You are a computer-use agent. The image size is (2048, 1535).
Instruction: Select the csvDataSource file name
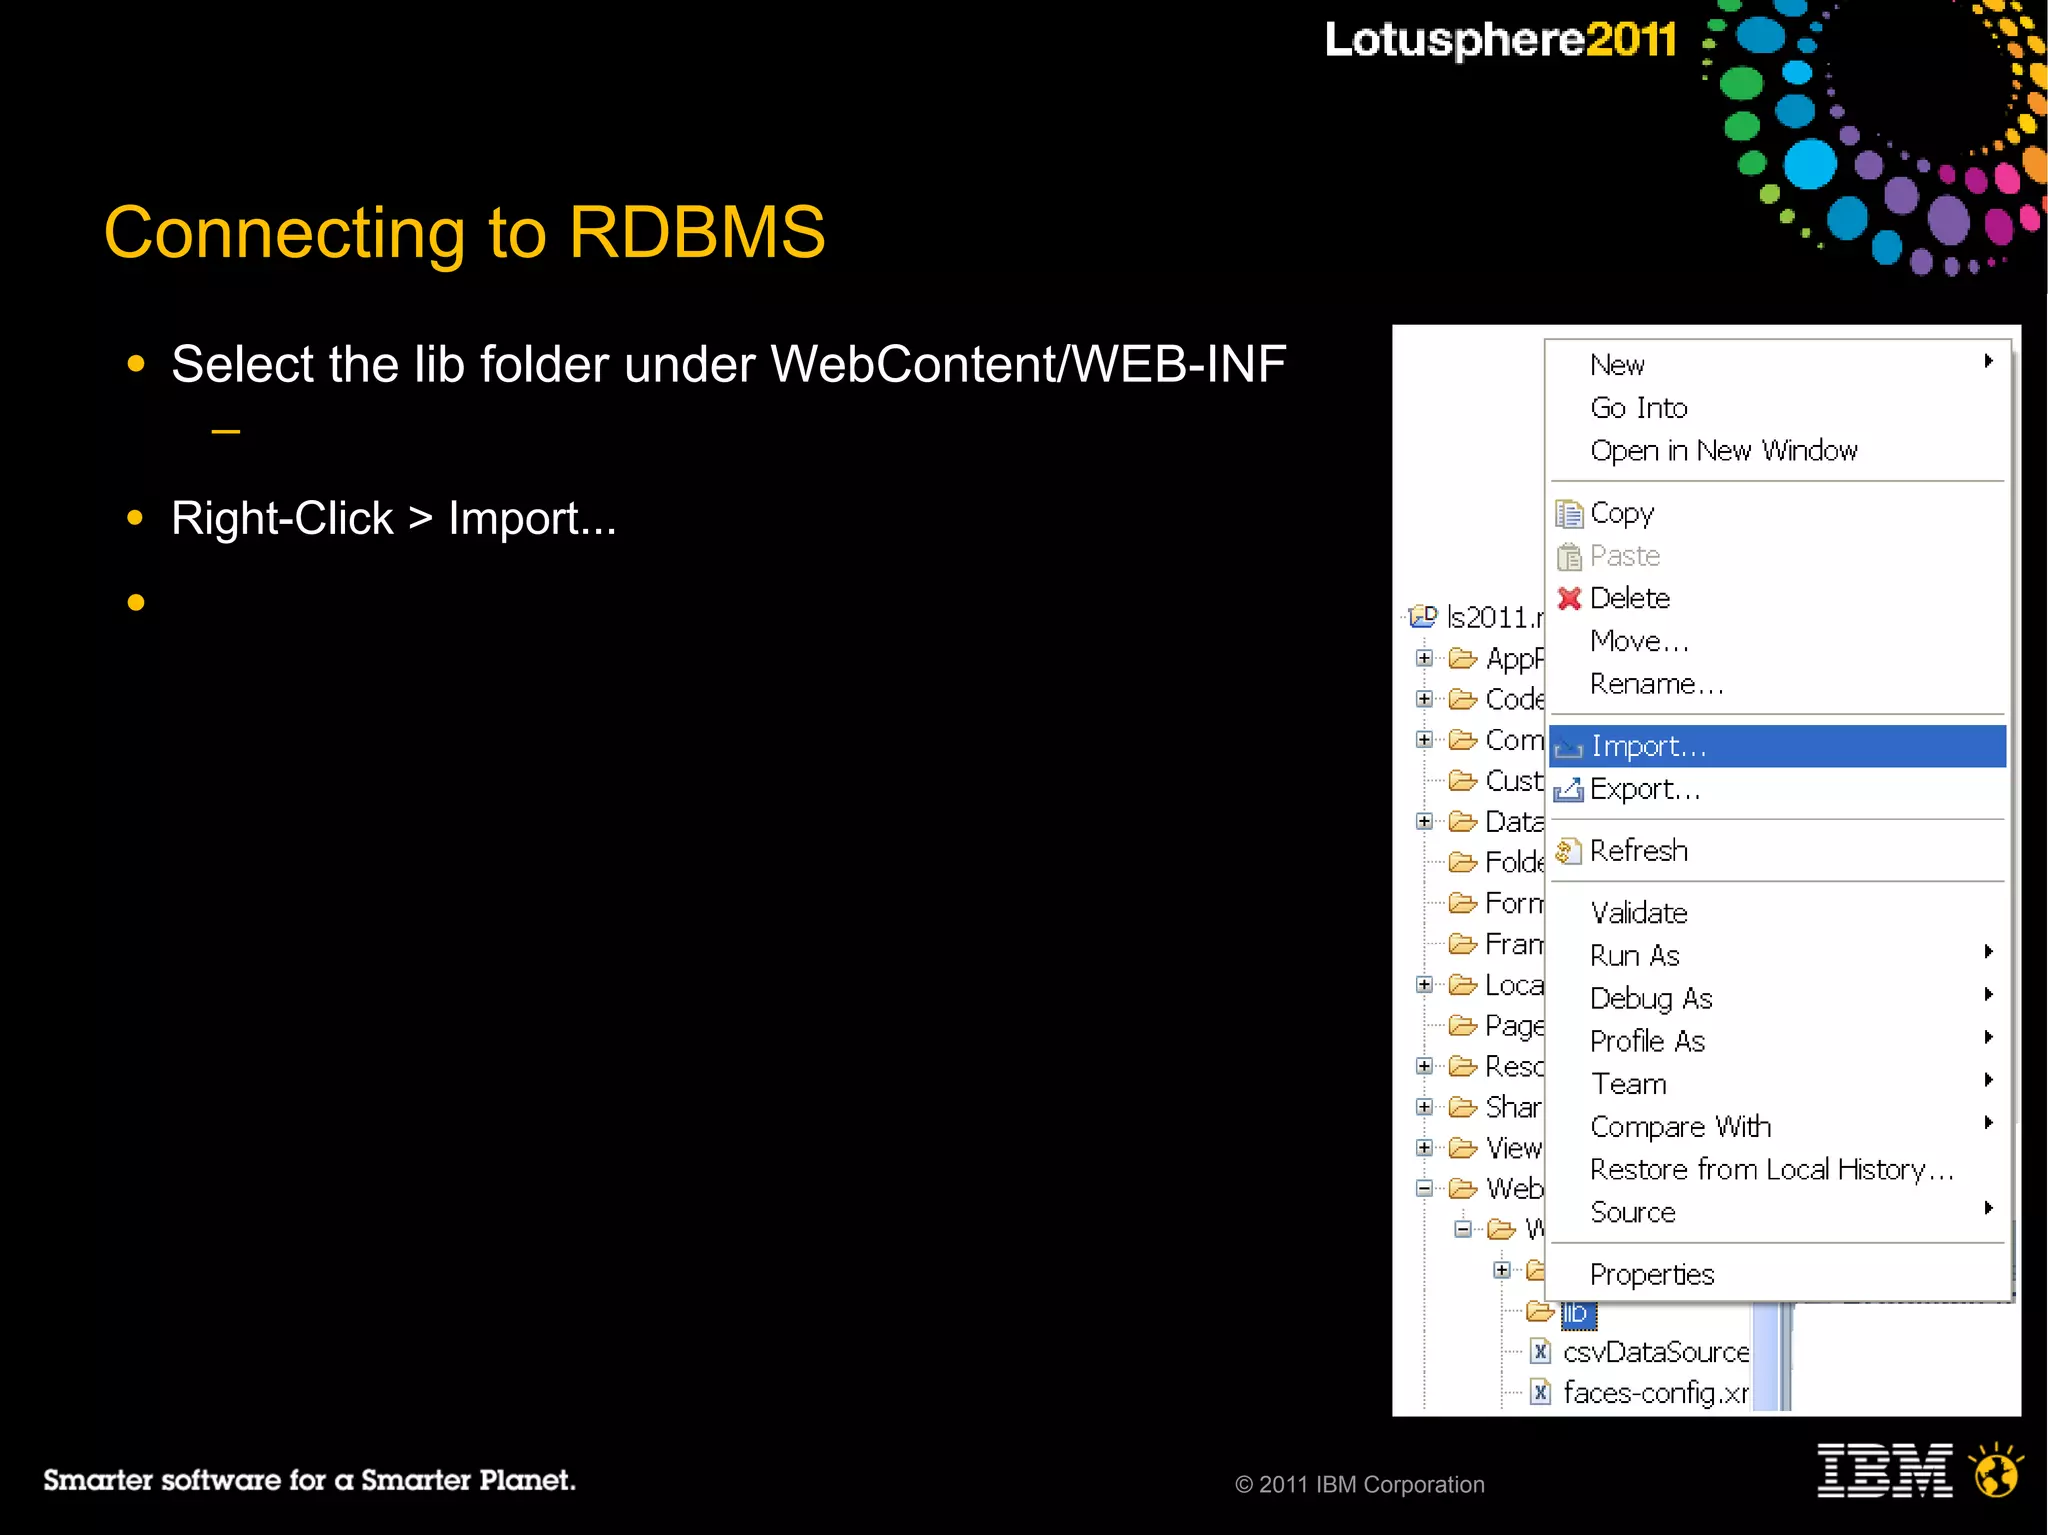1656,1352
